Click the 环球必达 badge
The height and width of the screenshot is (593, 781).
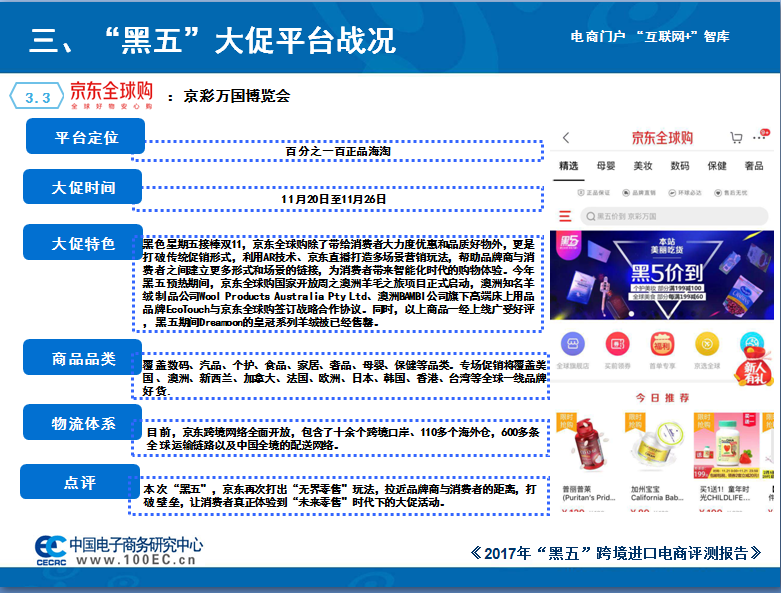(x=685, y=193)
